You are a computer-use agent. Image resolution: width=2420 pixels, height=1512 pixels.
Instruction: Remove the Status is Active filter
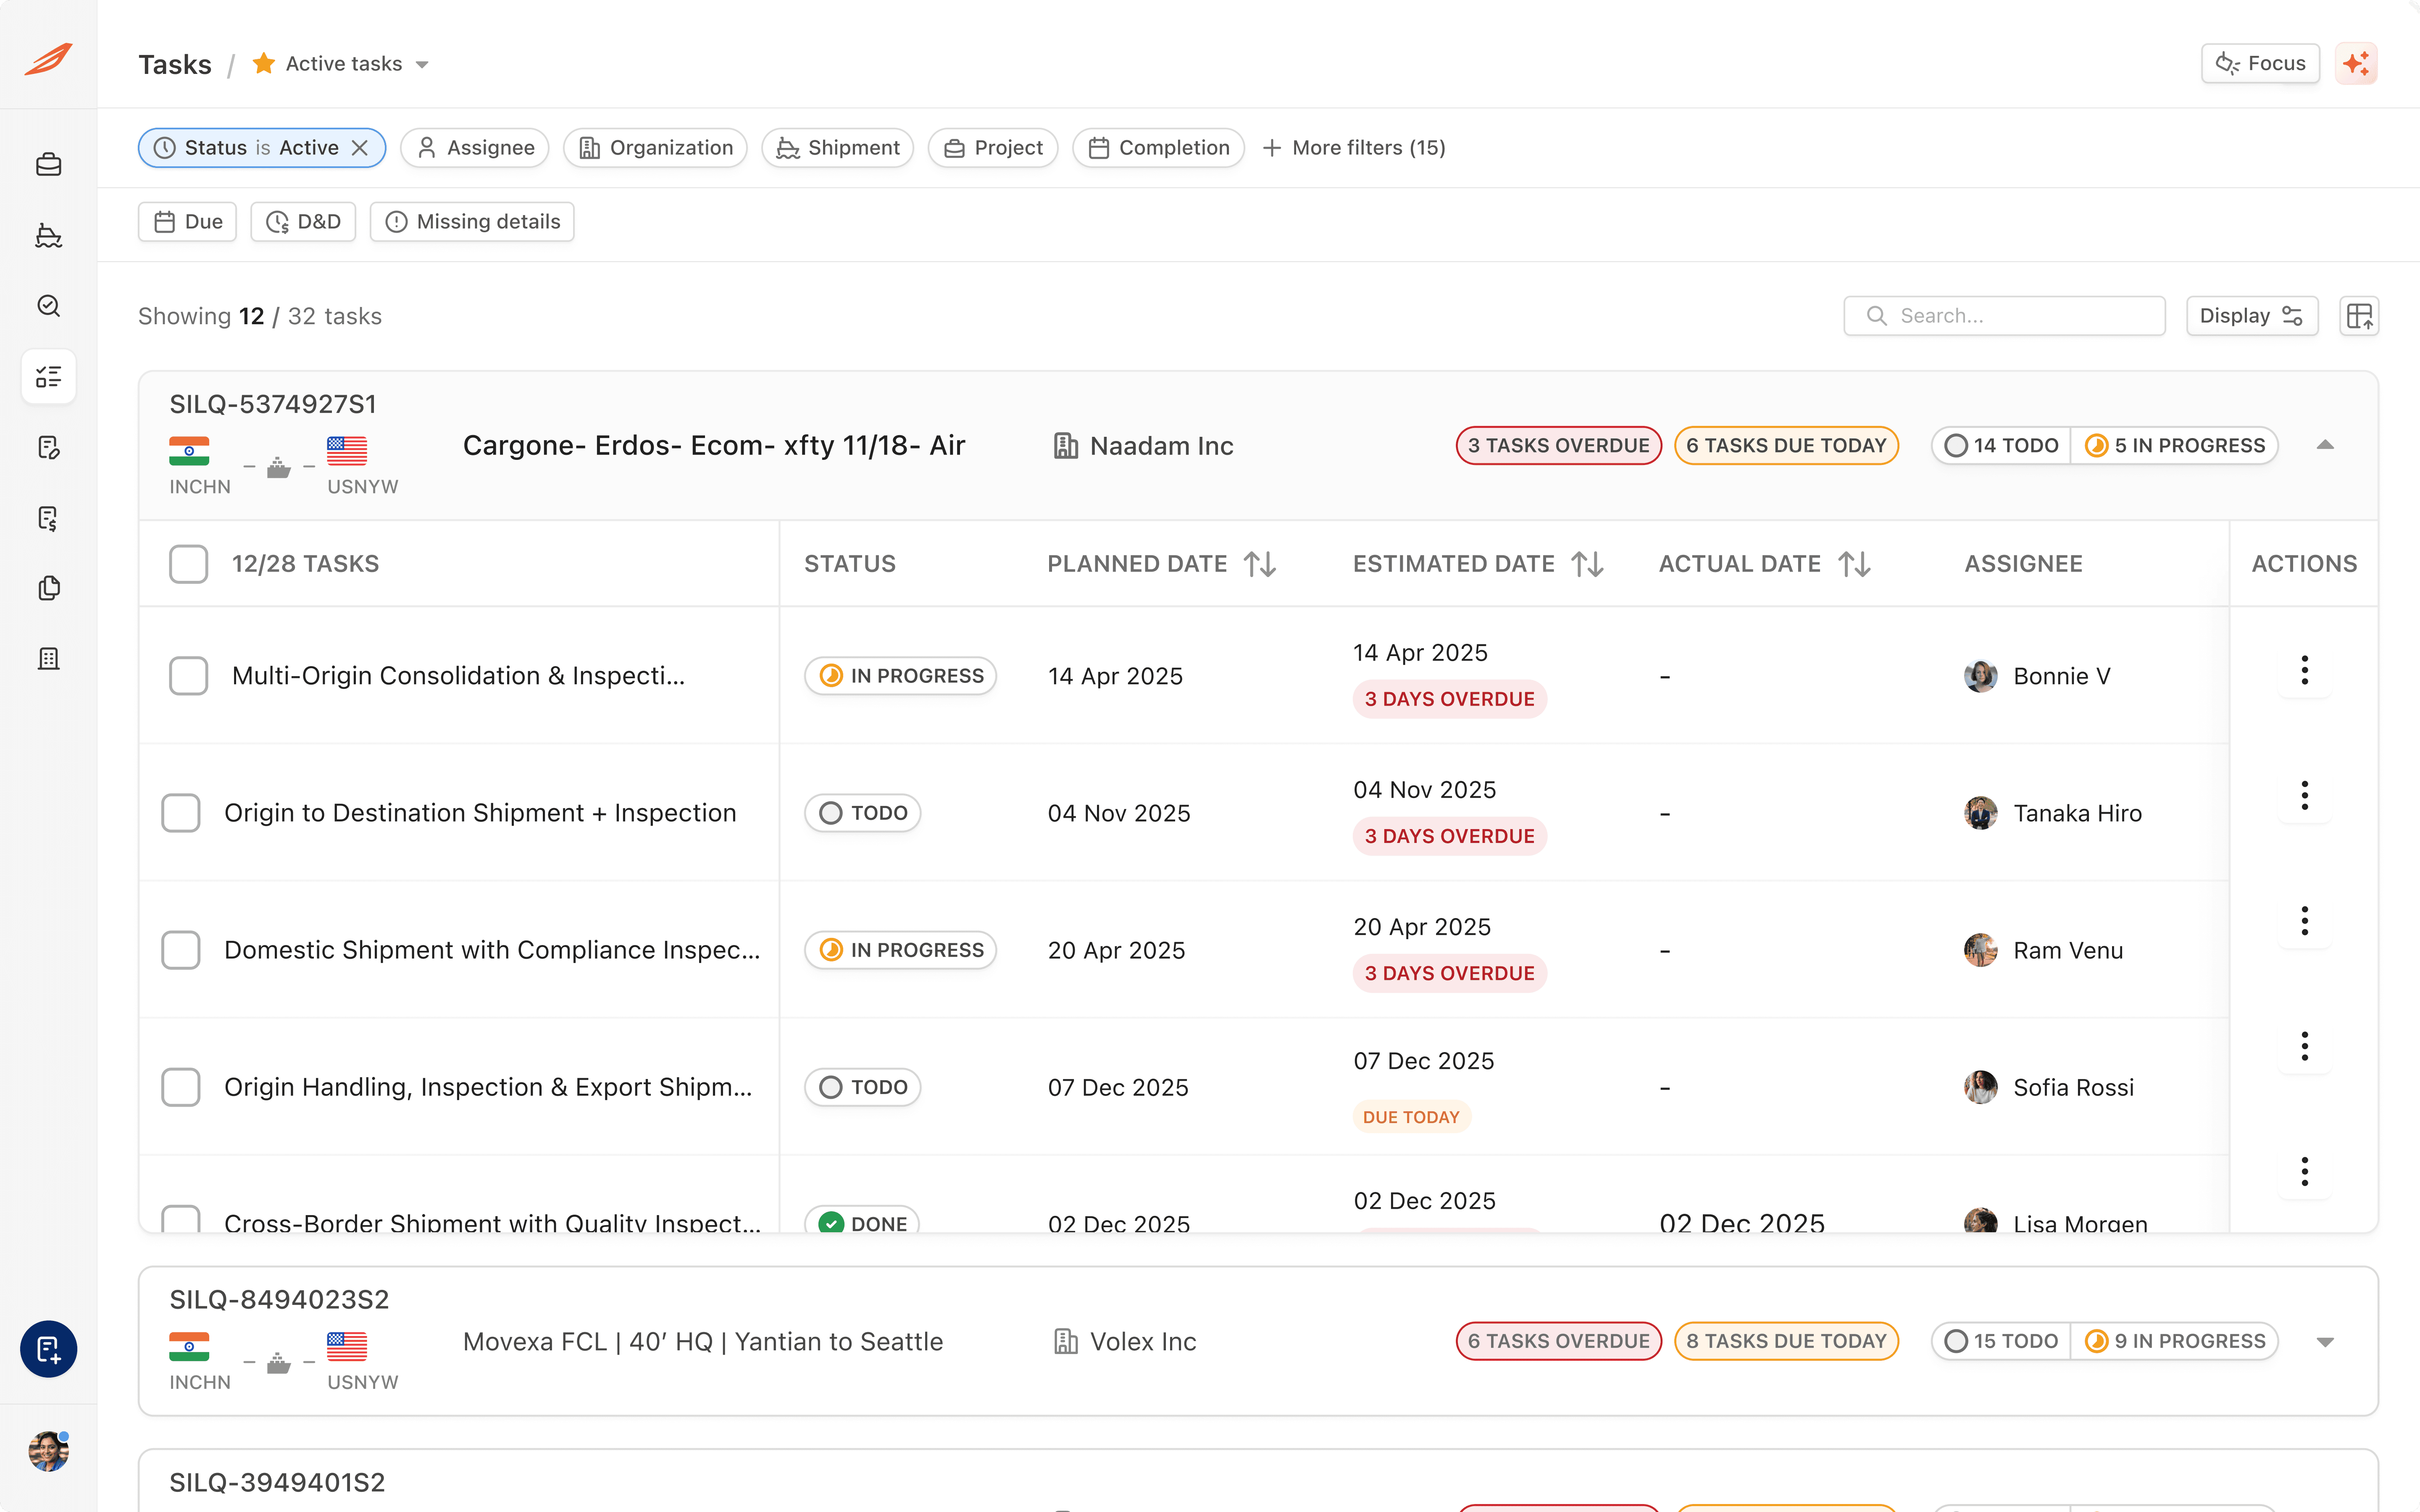coord(361,148)
